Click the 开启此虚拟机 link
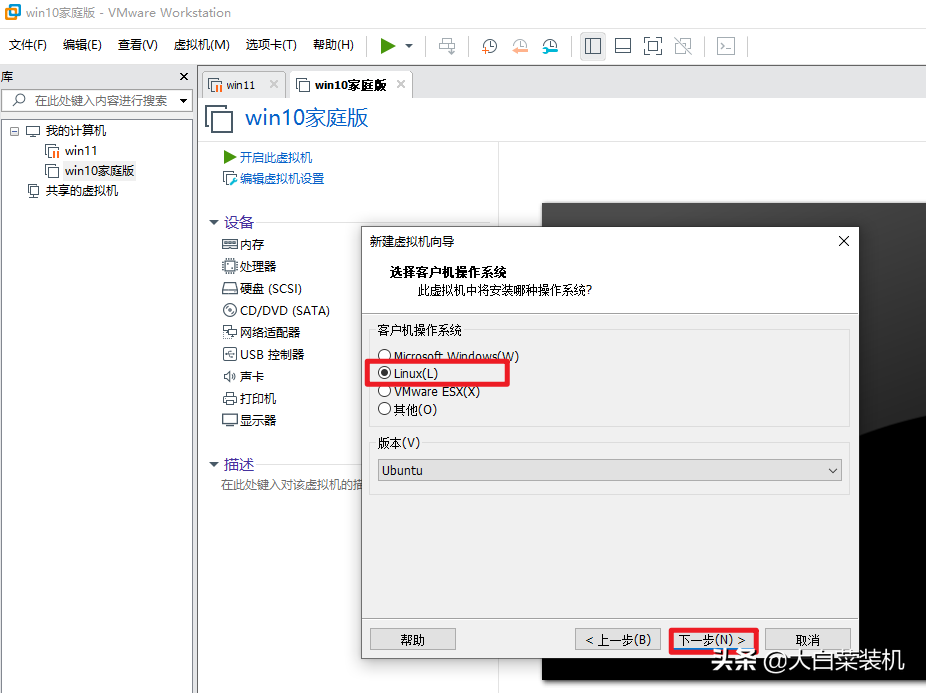This screenshot has width=926, height=693. point(276,157)
